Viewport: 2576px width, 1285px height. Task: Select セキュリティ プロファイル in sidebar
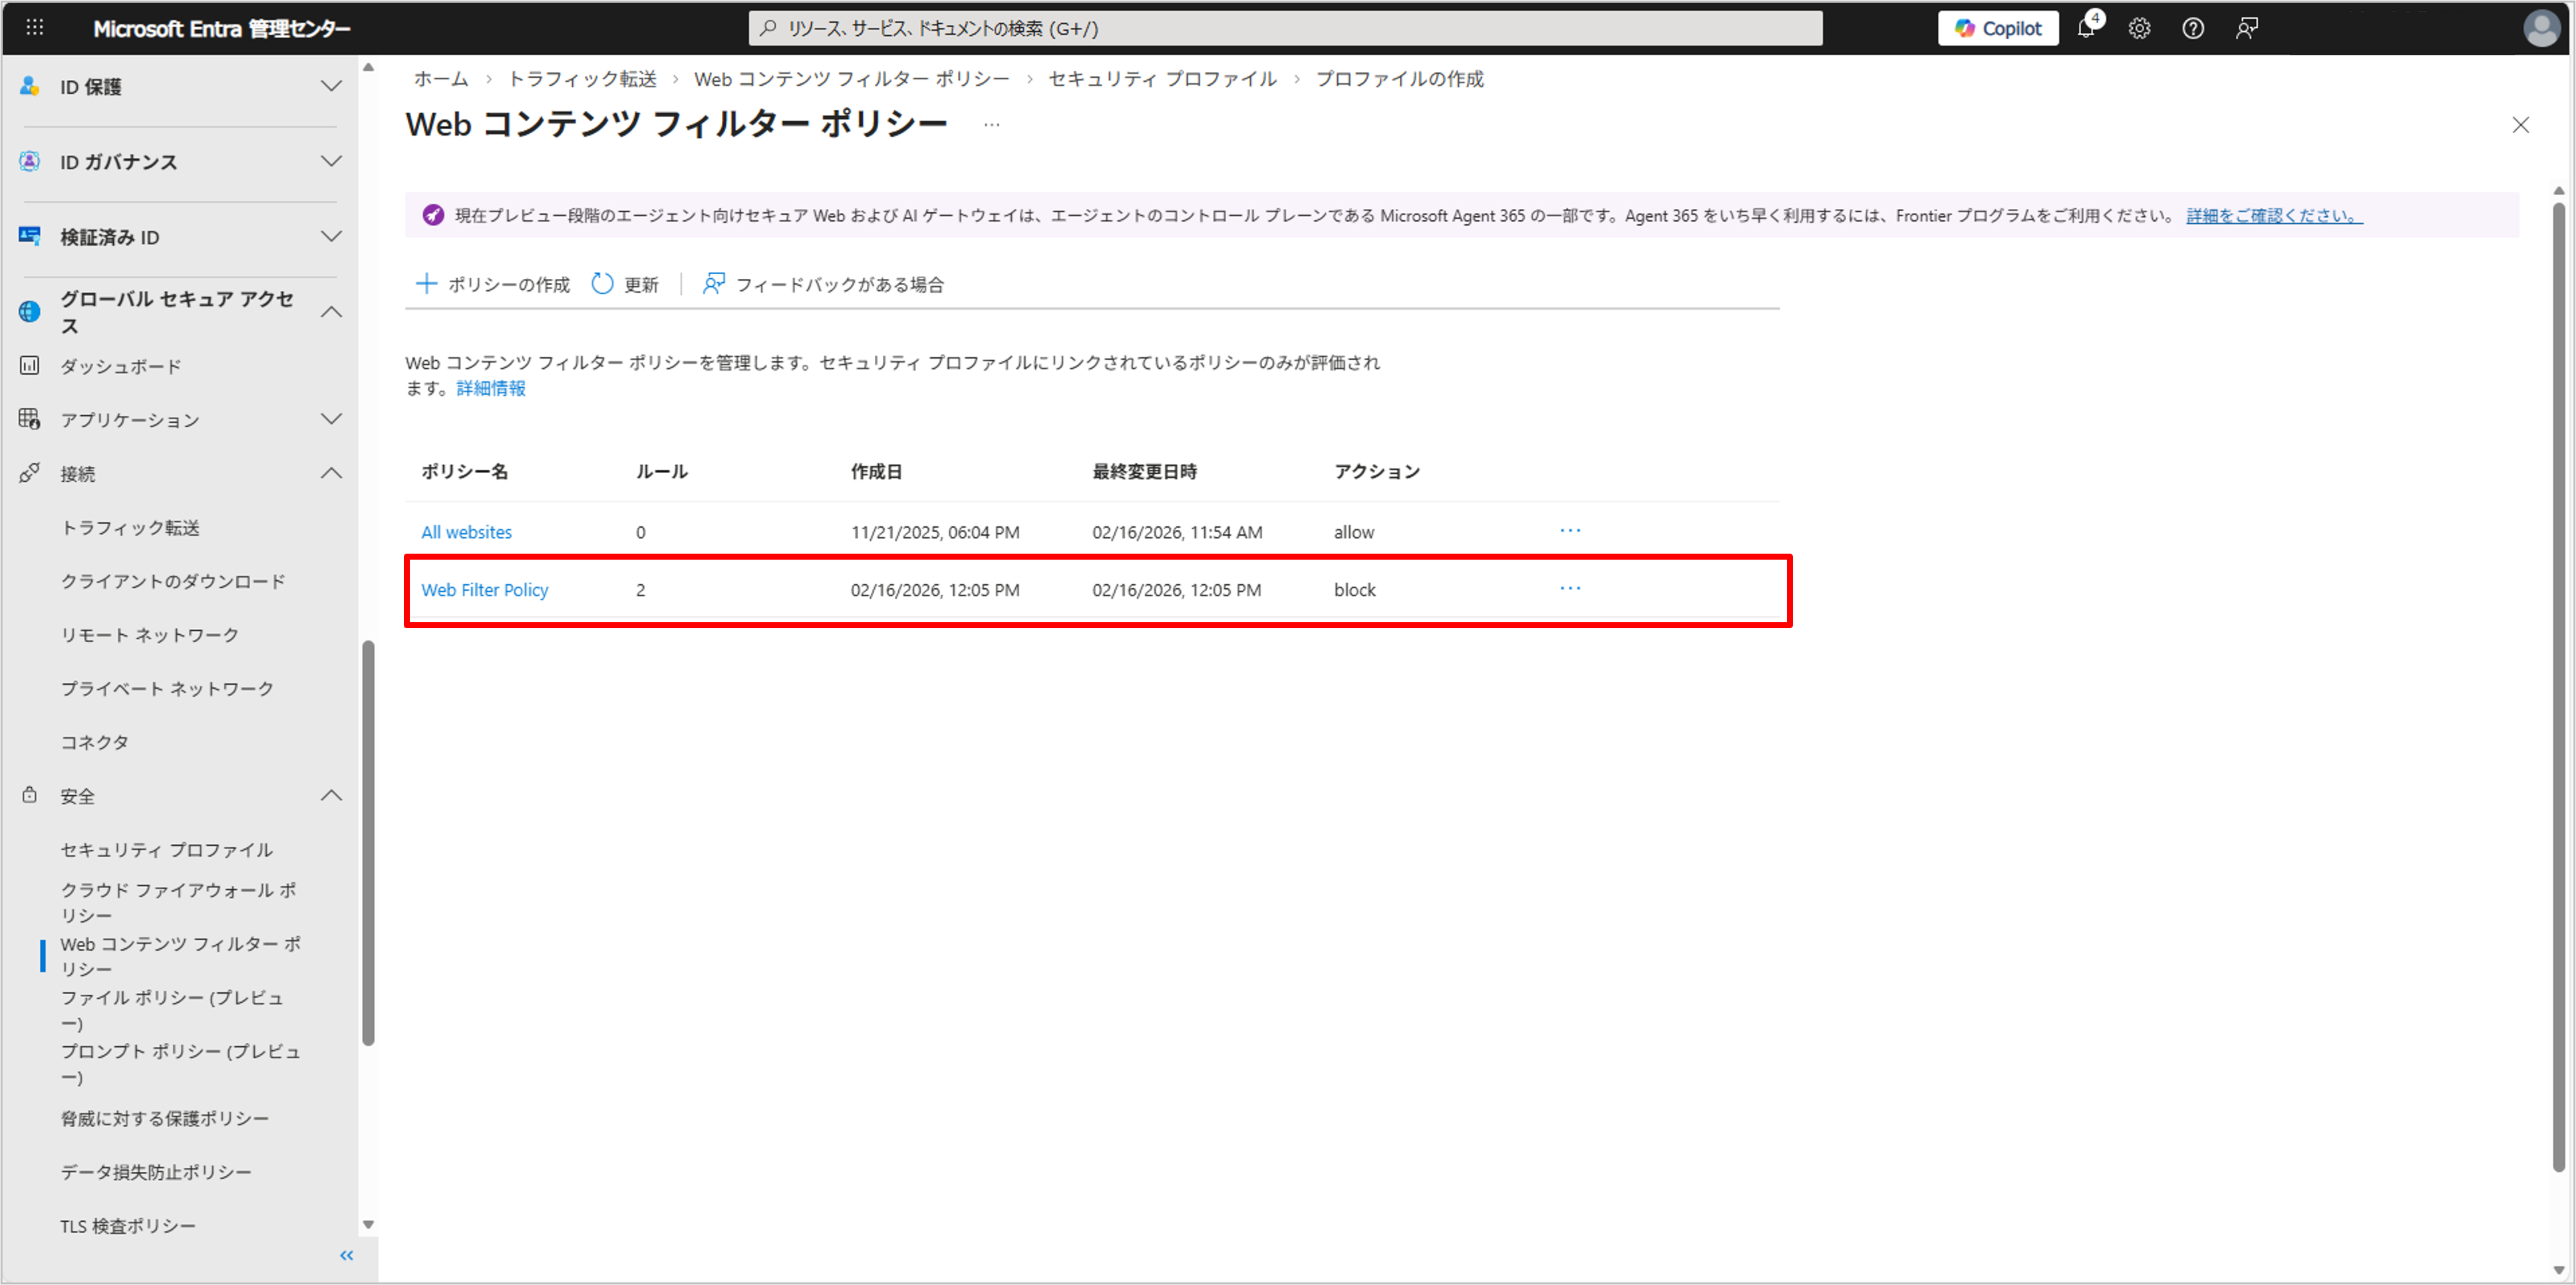pos(166,849)
